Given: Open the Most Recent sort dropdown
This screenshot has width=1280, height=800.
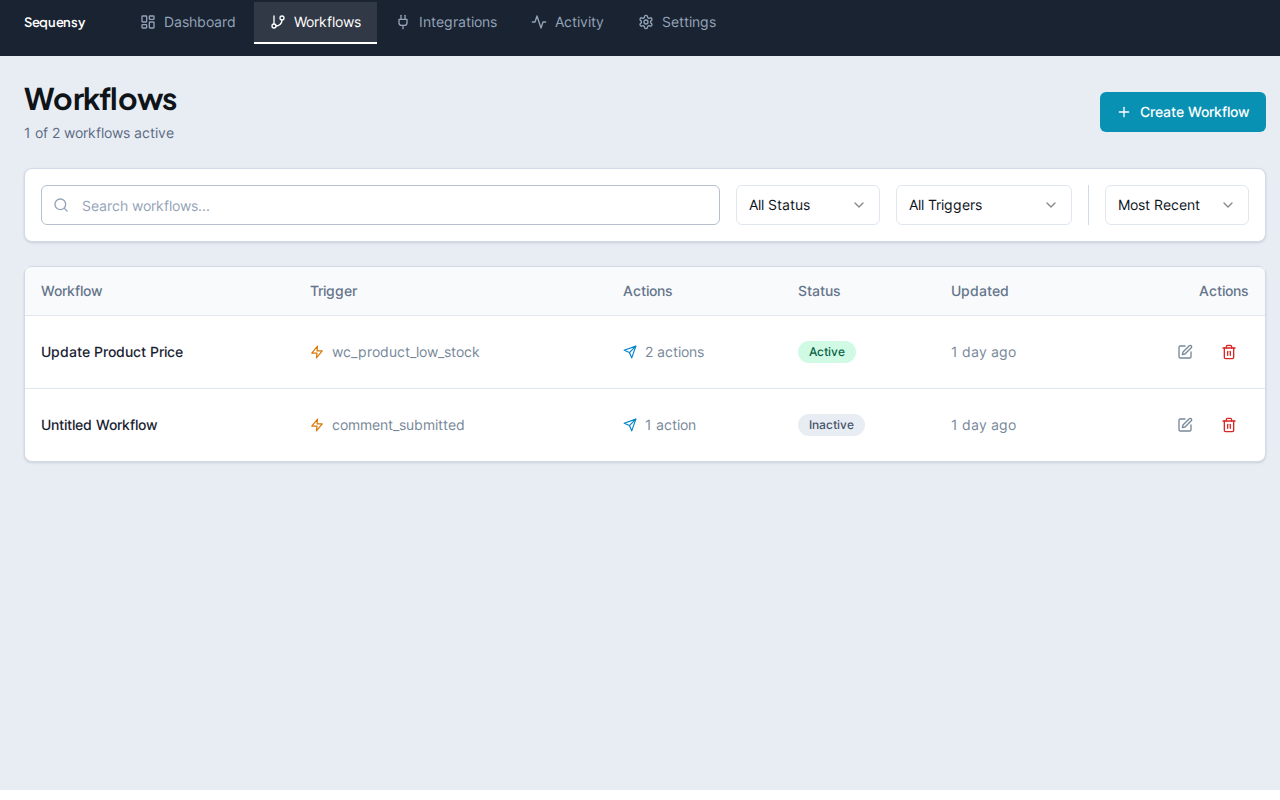Looking at the screenshot, I should [x=1176, y=205].
